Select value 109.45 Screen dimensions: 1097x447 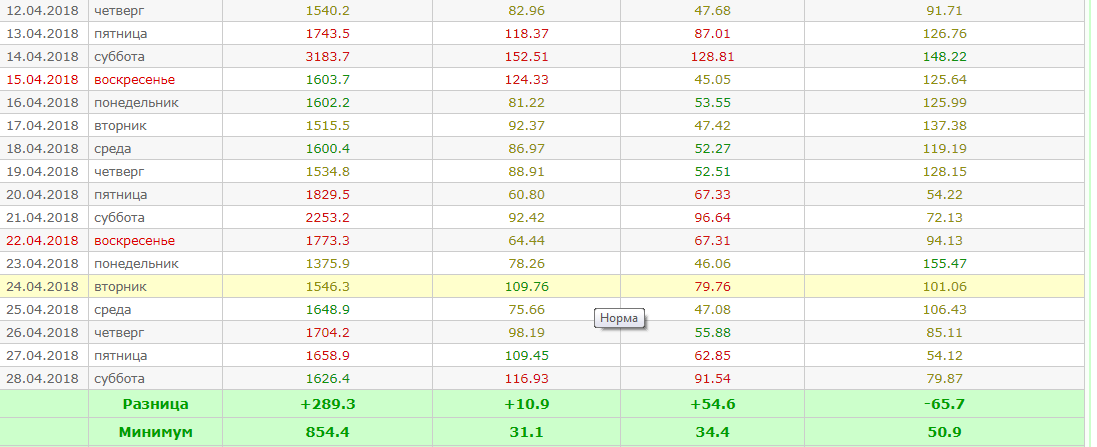[527, 355]
